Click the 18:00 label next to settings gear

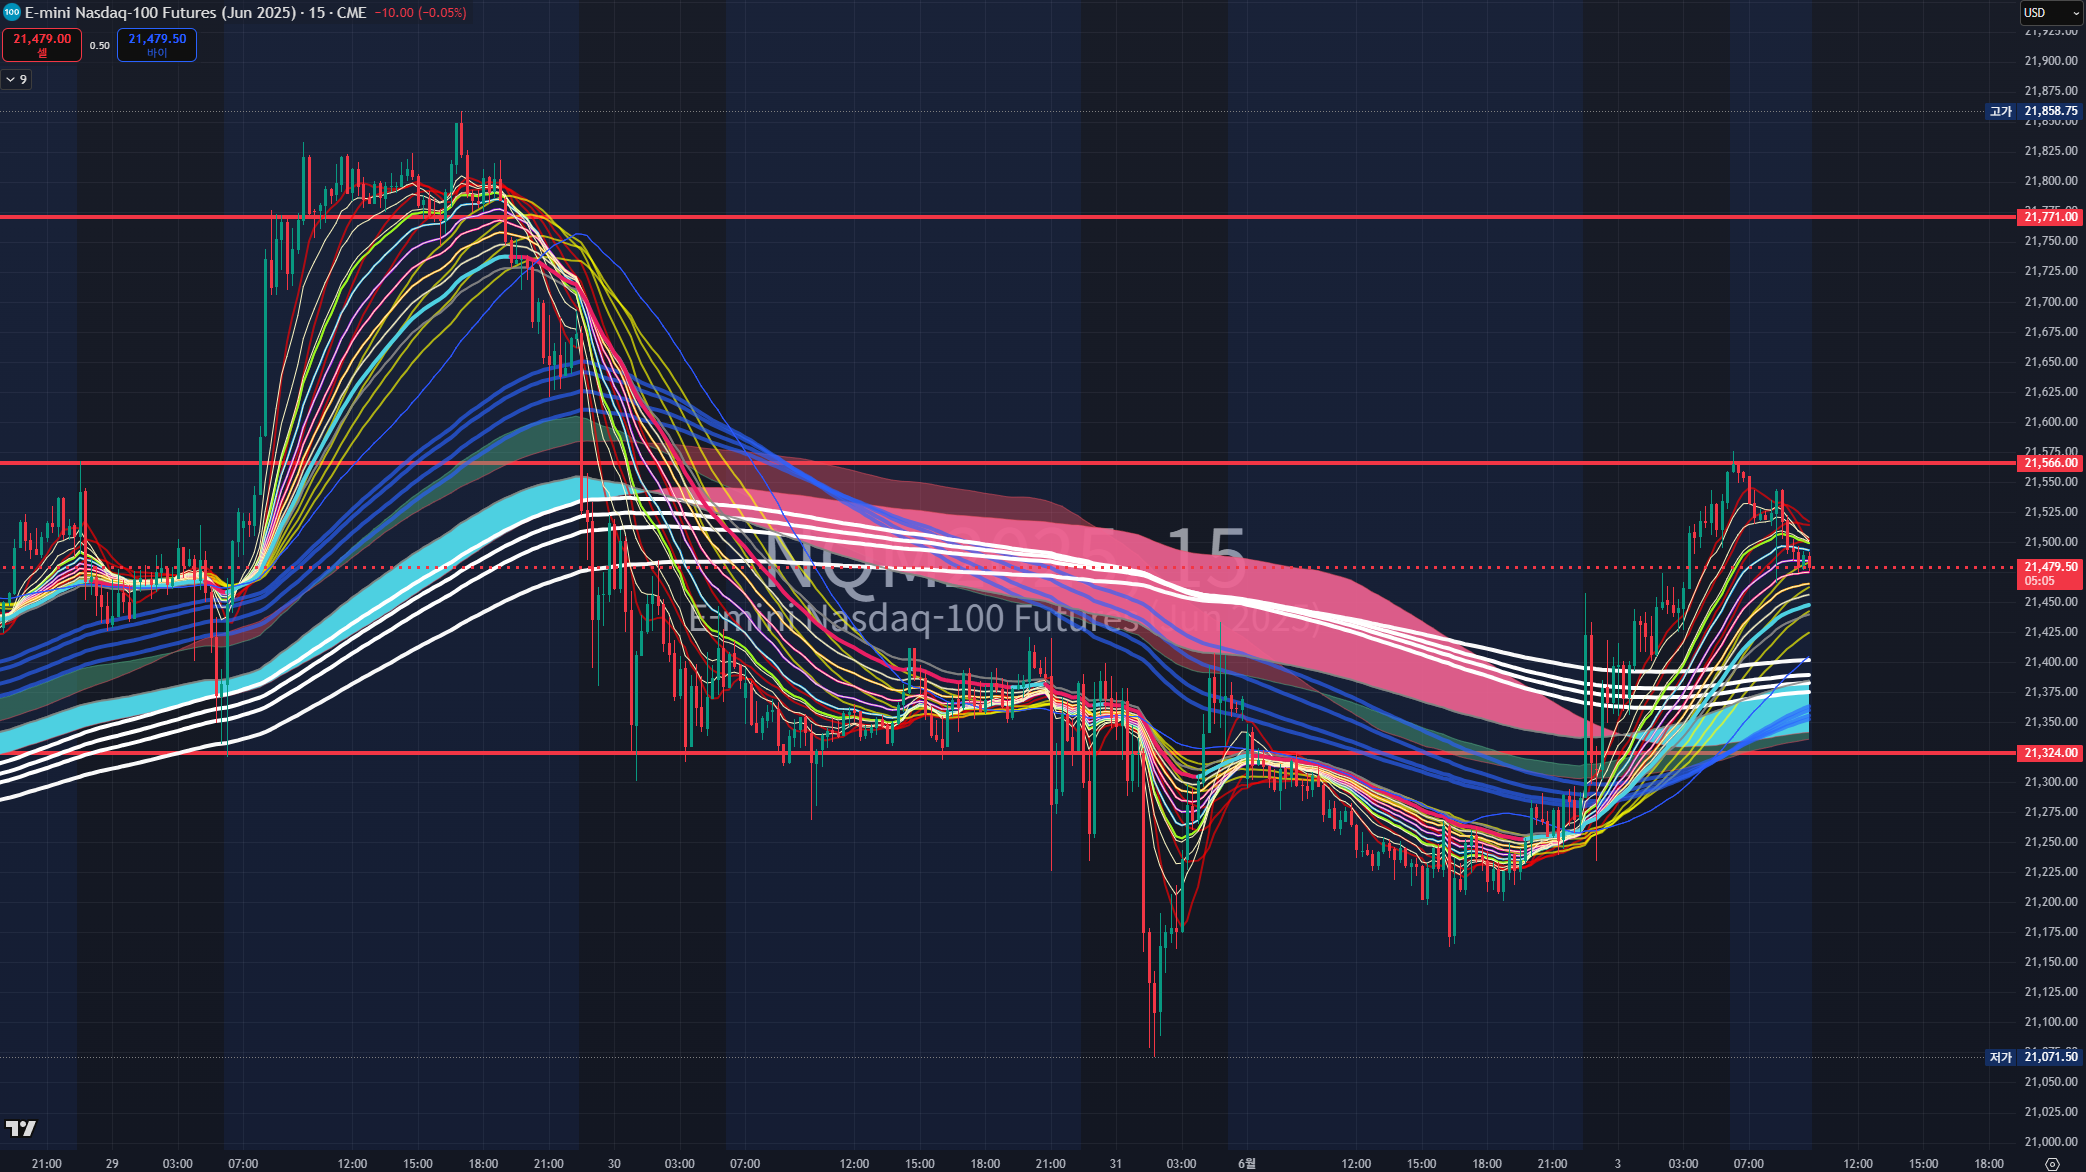click(1989, 1164)
